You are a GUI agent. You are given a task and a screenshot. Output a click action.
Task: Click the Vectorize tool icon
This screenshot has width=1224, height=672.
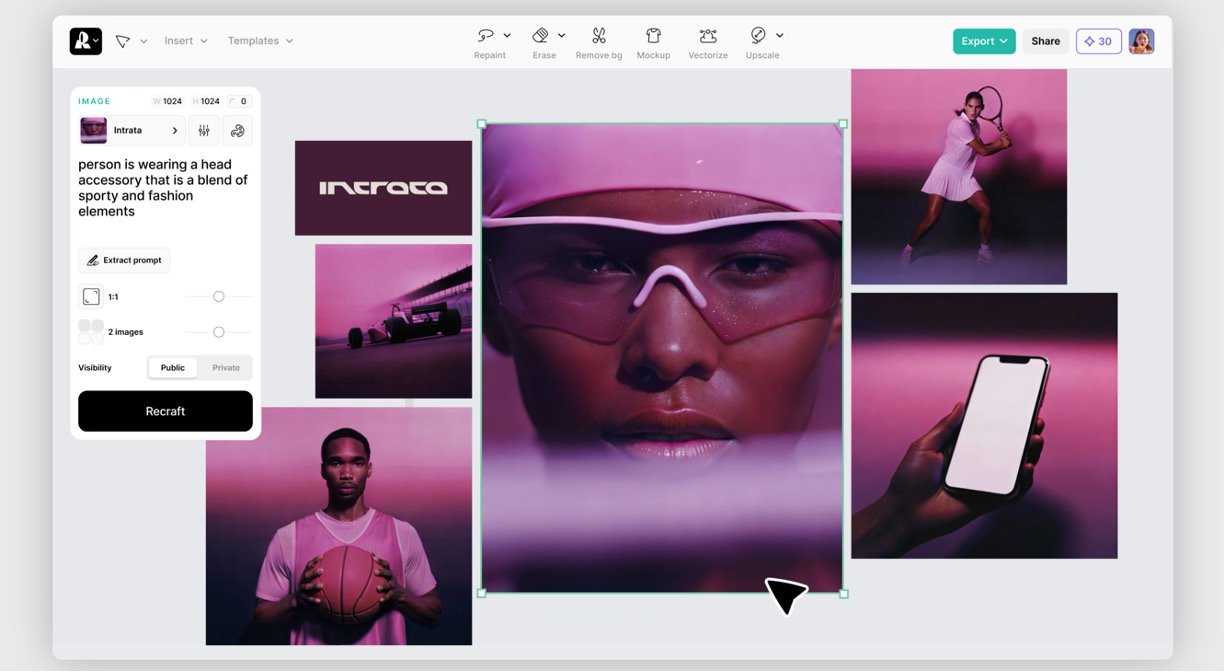tap(707, 36)
